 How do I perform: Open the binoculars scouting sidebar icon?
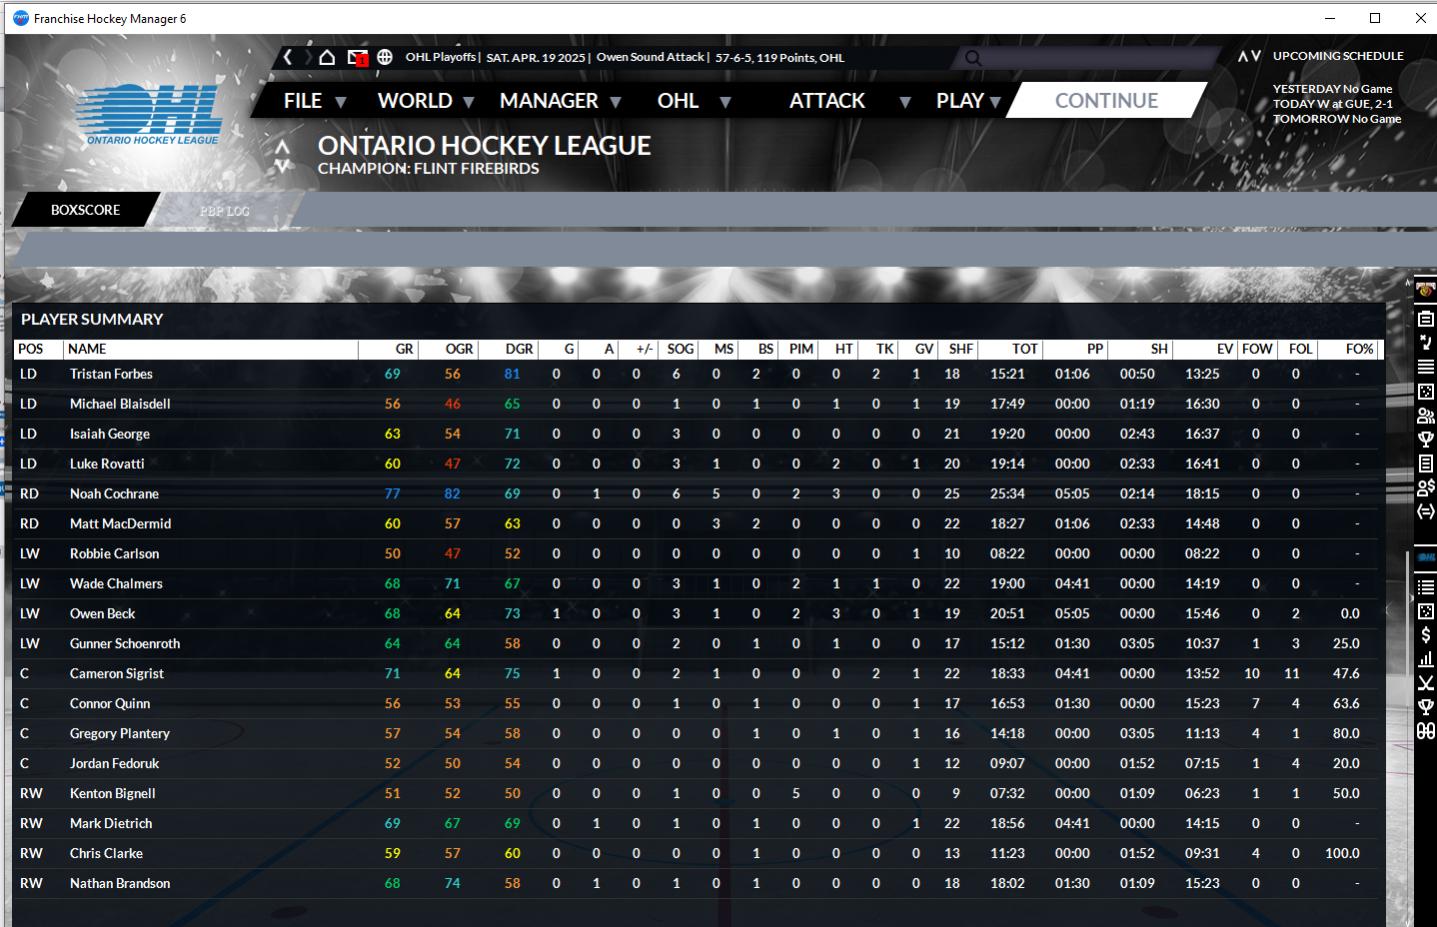[x=1426, y=732]
